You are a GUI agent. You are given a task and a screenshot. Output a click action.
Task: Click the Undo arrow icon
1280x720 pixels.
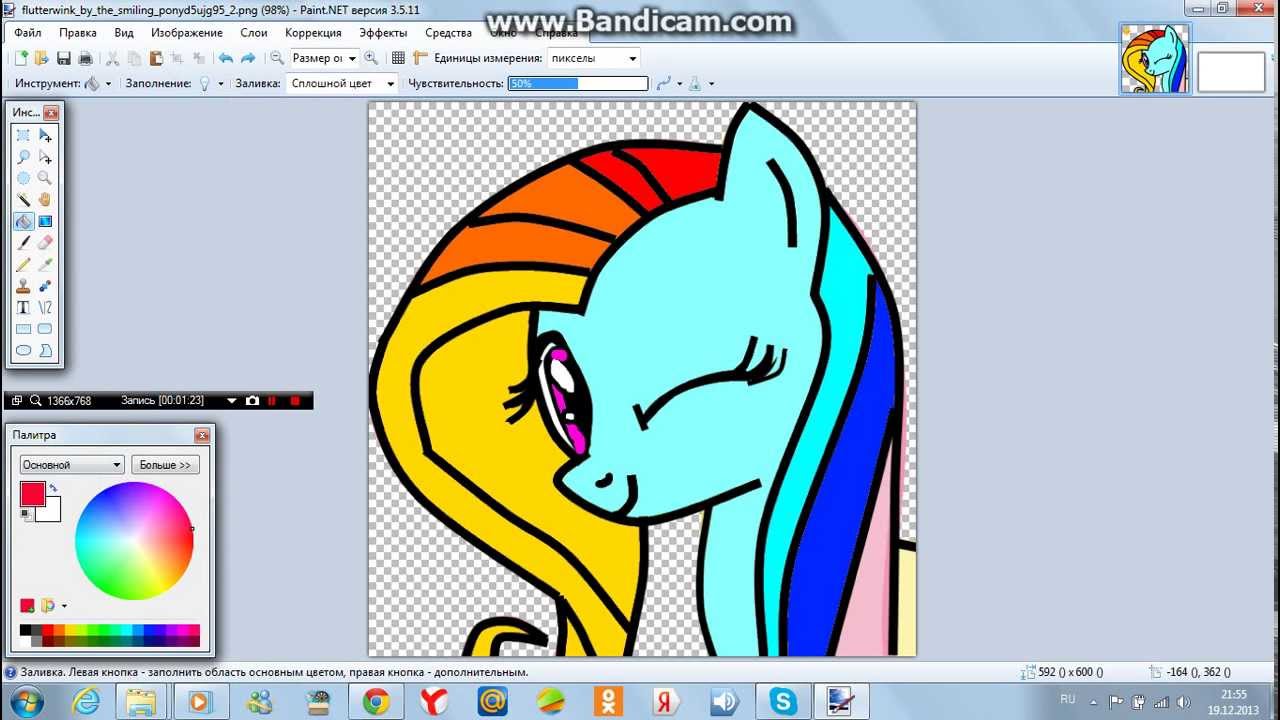pyautogui.click(x=226, y=58)
